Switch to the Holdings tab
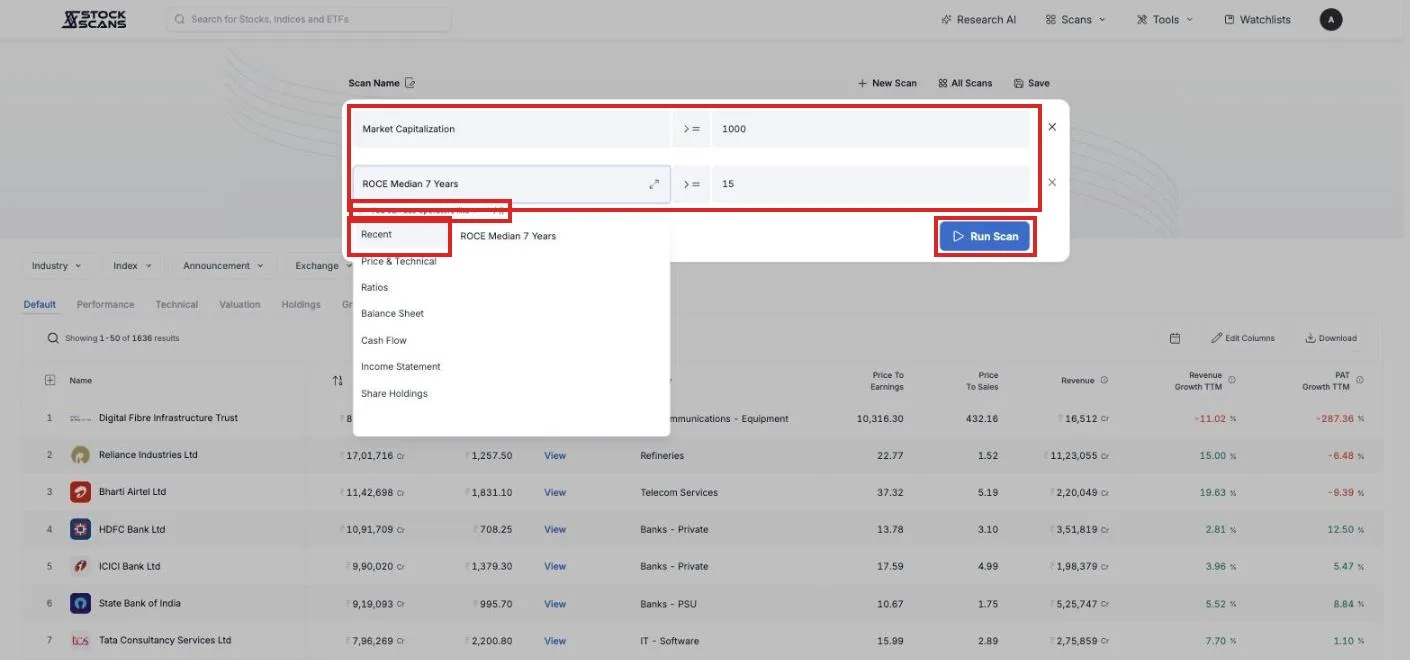Viewport: 1410px width, 660px height. 301,304
